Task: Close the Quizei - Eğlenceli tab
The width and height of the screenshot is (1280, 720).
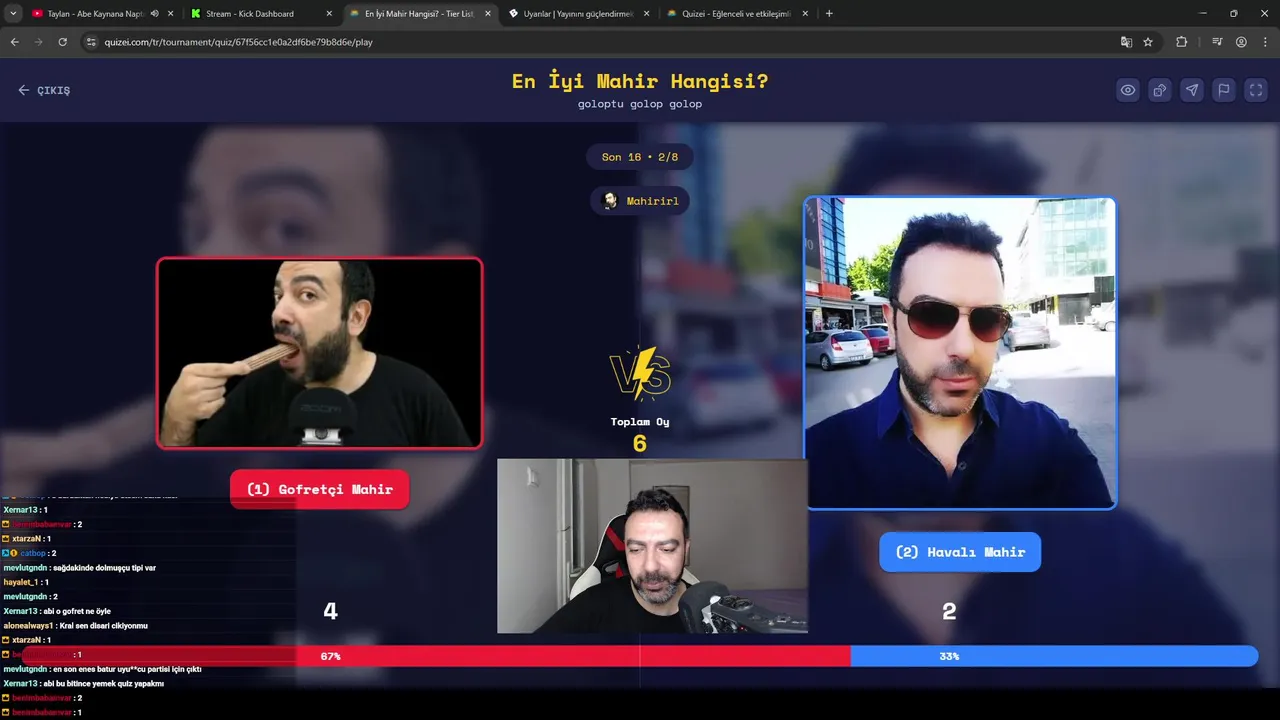Action: (805, 14)
